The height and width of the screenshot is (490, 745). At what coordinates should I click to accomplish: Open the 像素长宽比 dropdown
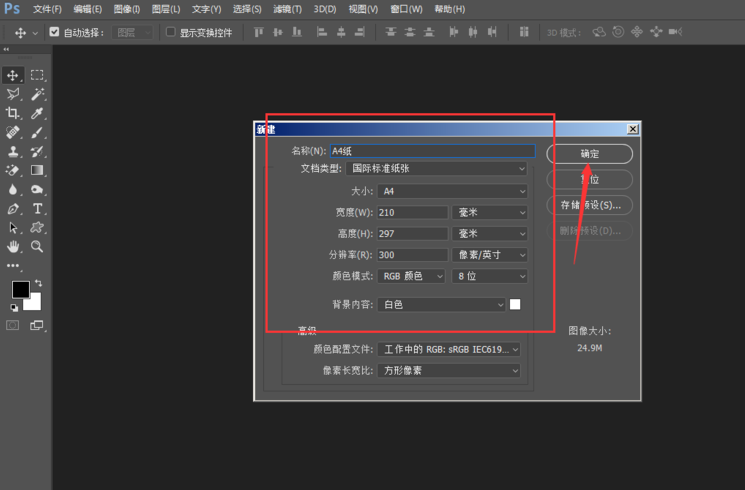click(449, 371)
